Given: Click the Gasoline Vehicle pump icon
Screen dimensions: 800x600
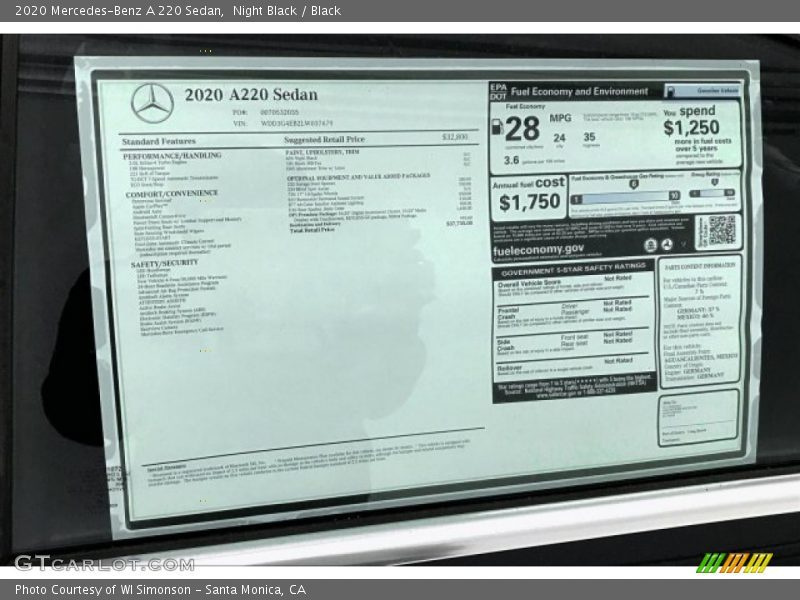Looking at the screenshot, I should point(671,91).
